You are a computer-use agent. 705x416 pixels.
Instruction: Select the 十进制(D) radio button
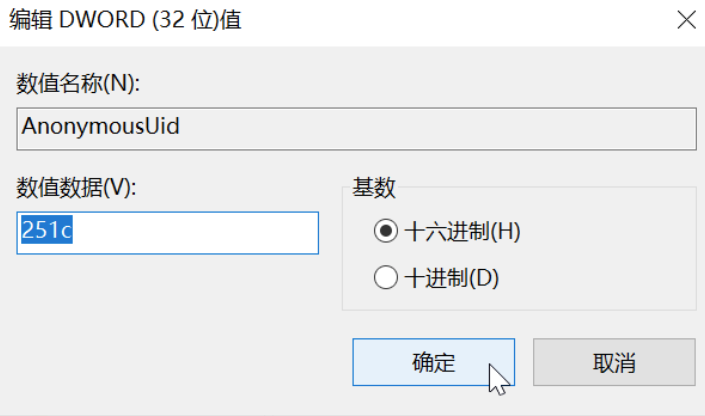(x=386, y=277)
